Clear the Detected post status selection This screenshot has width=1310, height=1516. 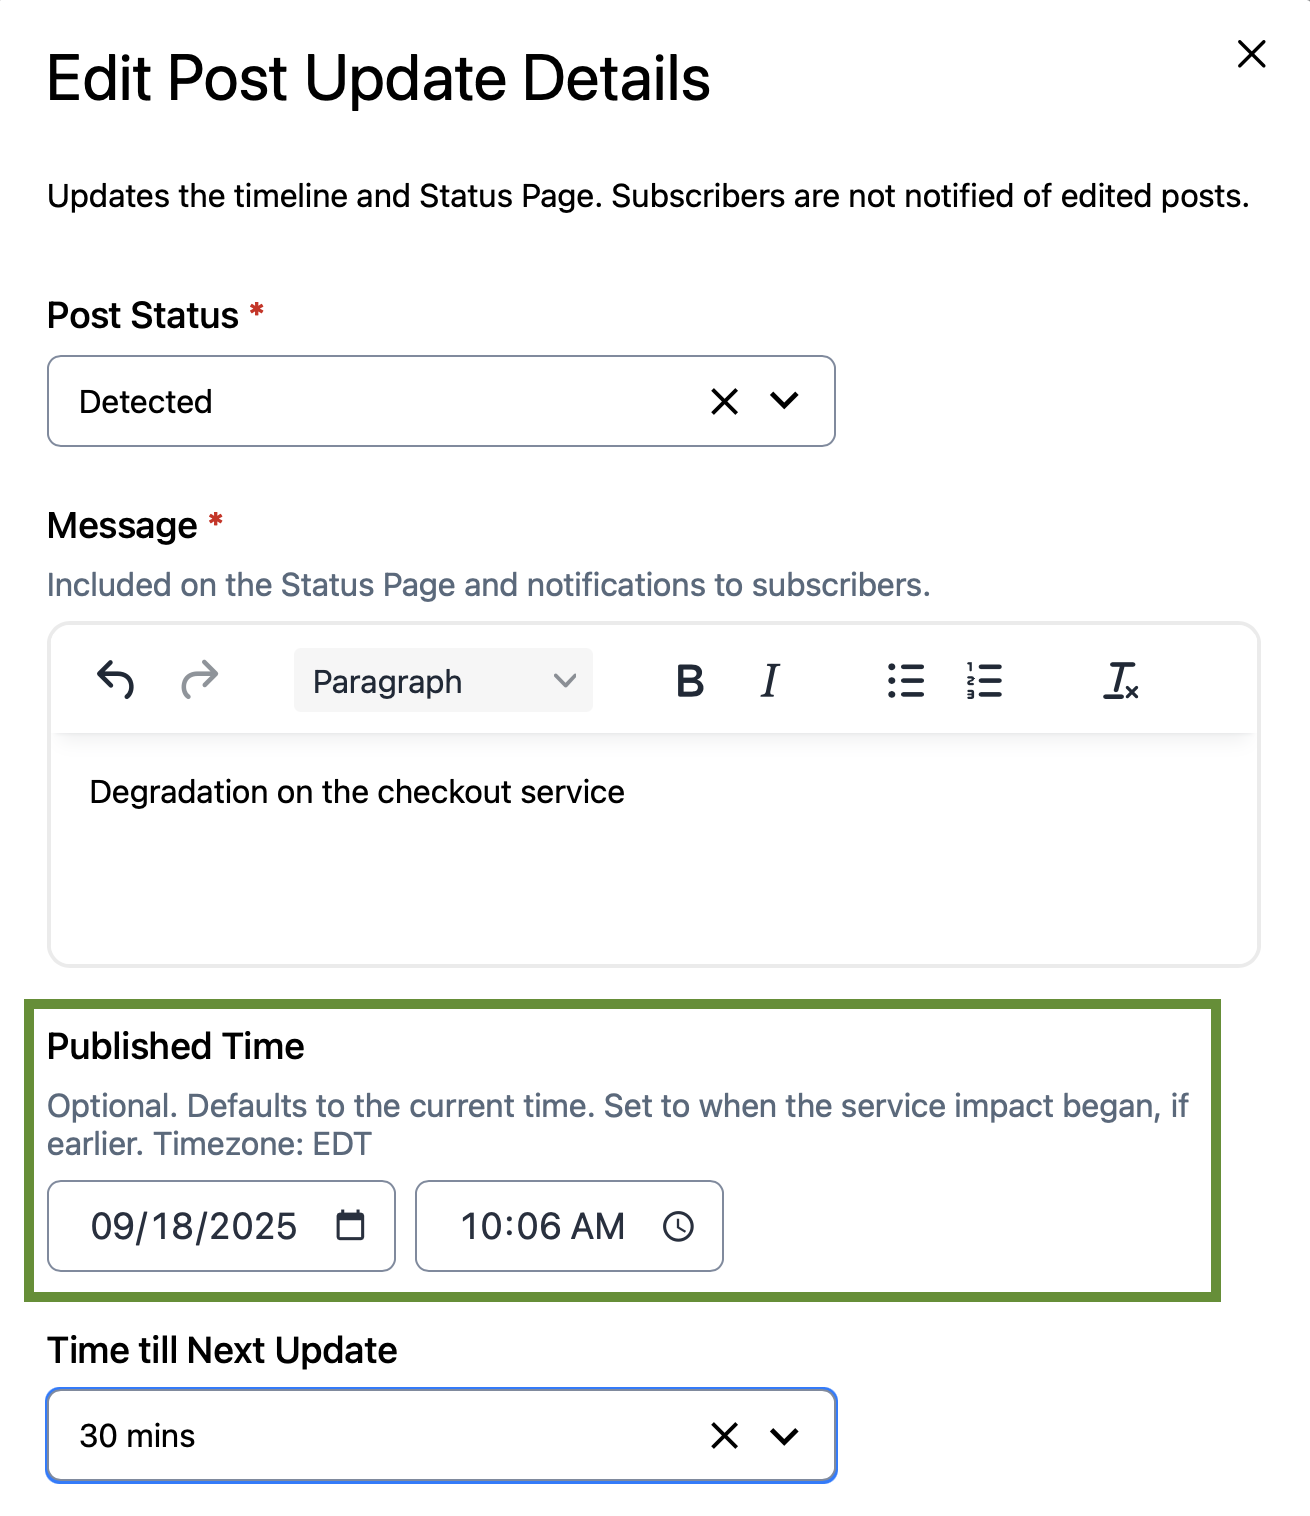tap(725, 402)
